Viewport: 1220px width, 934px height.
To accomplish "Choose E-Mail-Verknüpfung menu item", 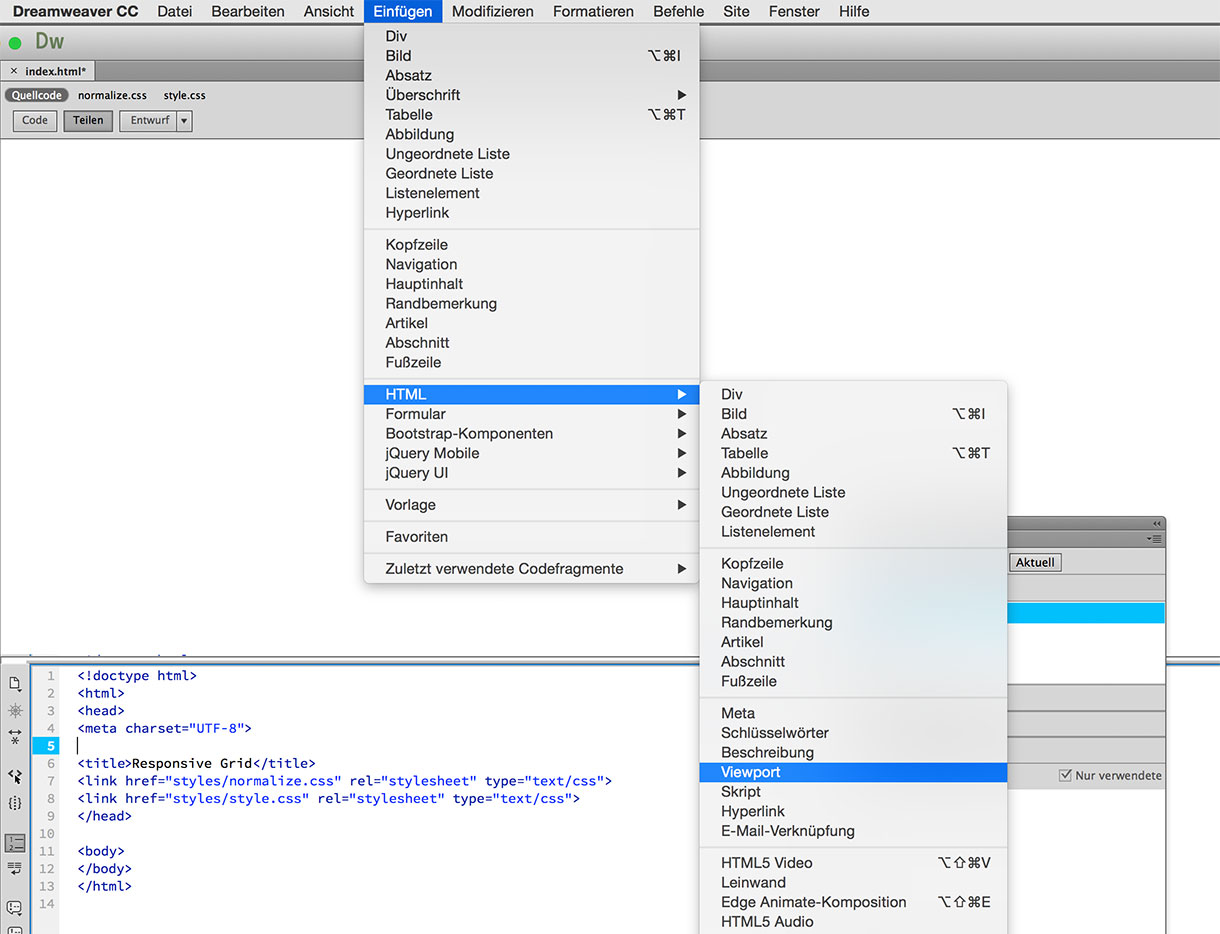I will (853, 831).
